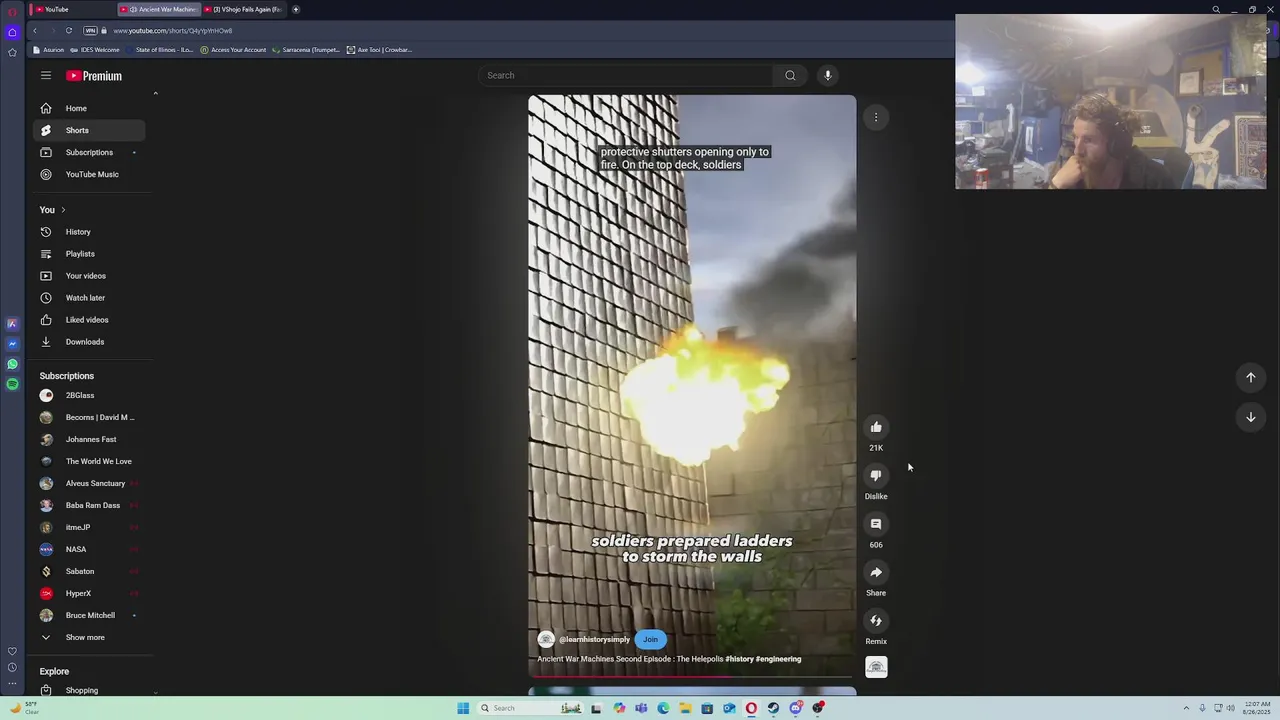The height and width of the screenshot is (720, 1280).
Task: Open Home in the sidebar
Action: (89, 108)
